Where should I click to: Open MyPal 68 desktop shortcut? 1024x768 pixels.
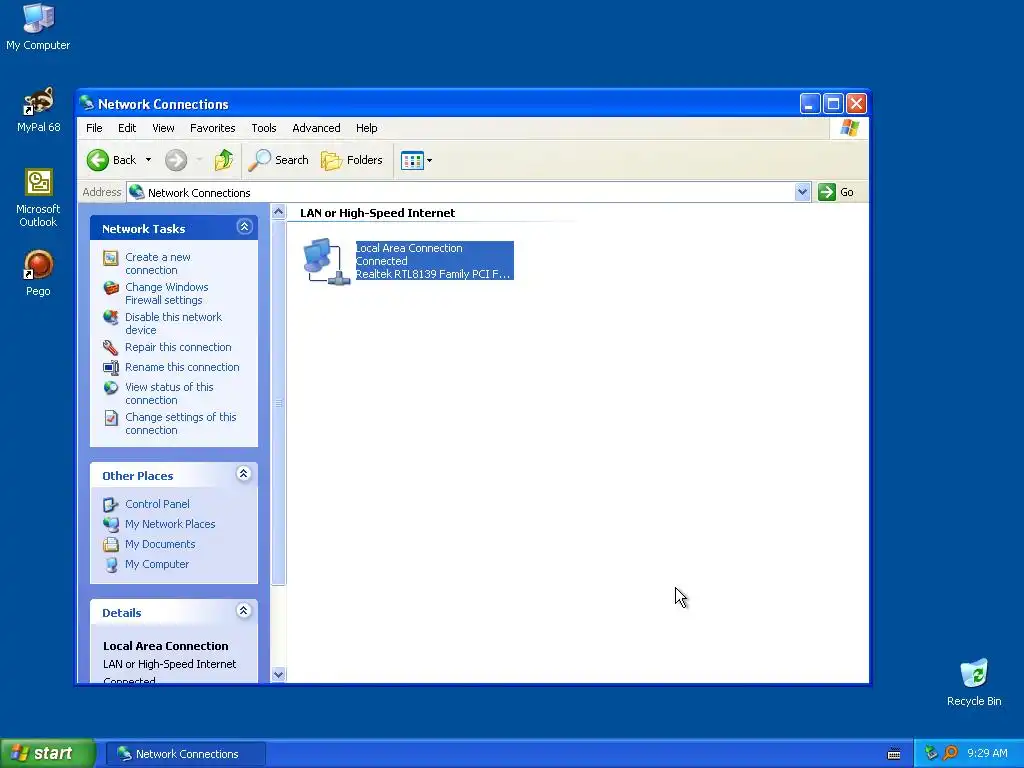(x=39, y=109)
